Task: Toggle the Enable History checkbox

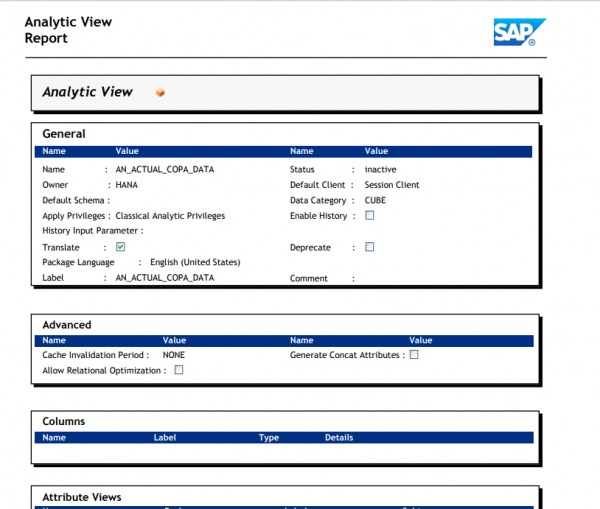Action: (x=369, y=215)
